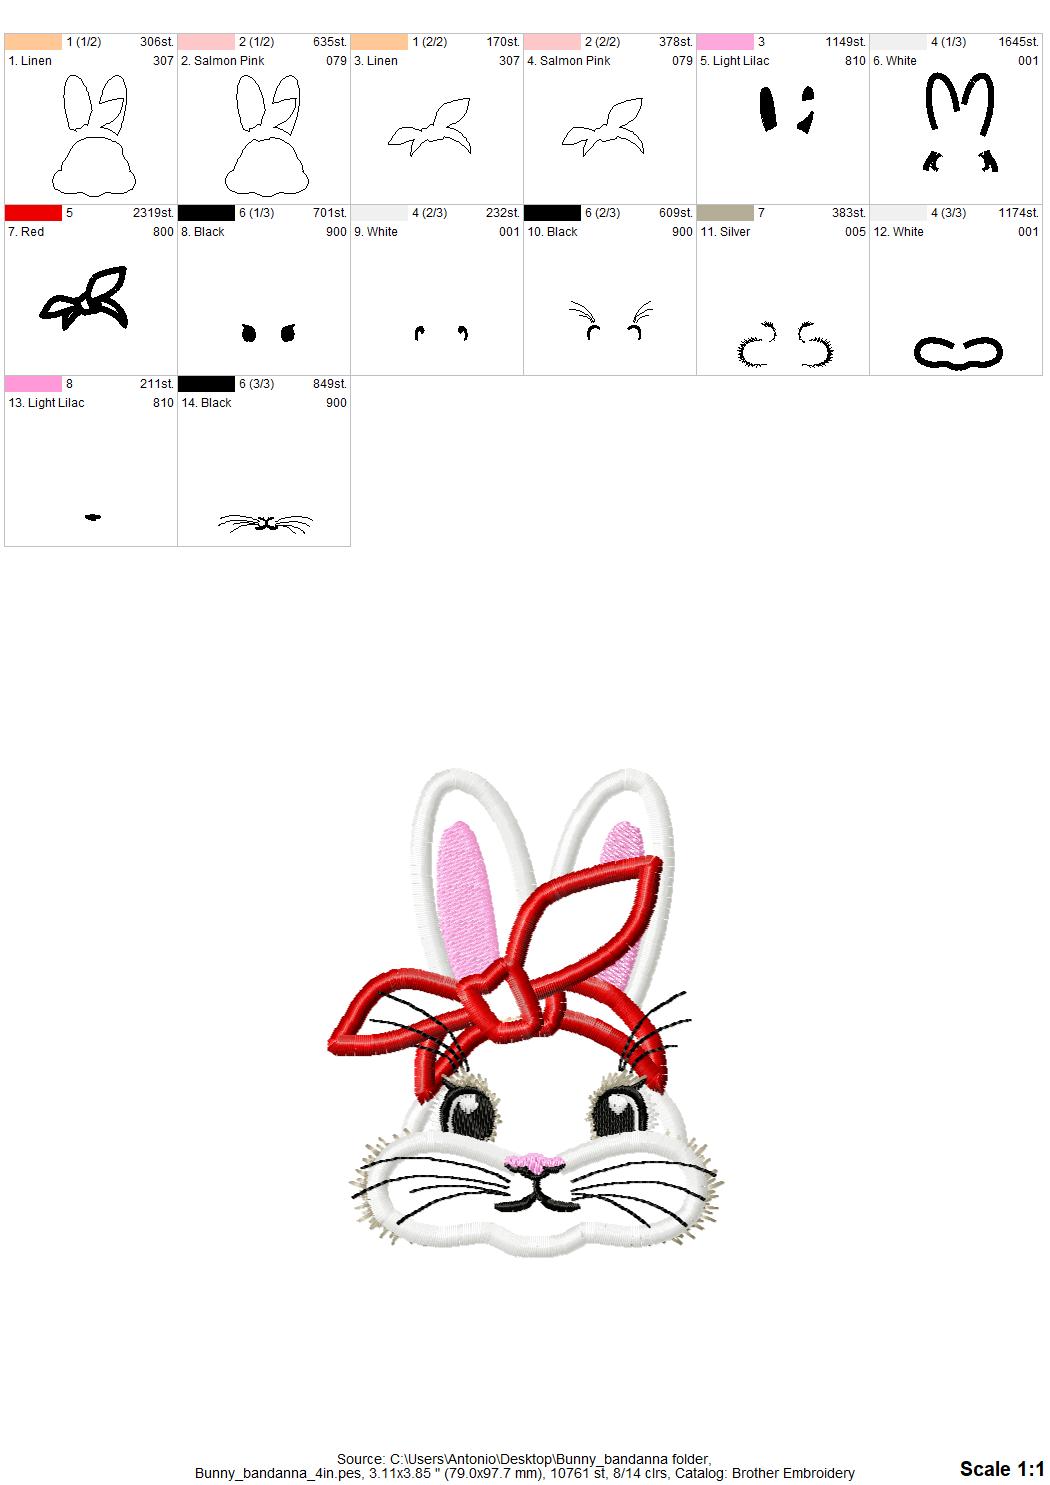Select the step 12 White cheeks thumbnail
The width and height of the screenshot is (1050, 1485).
click(958, 352)
